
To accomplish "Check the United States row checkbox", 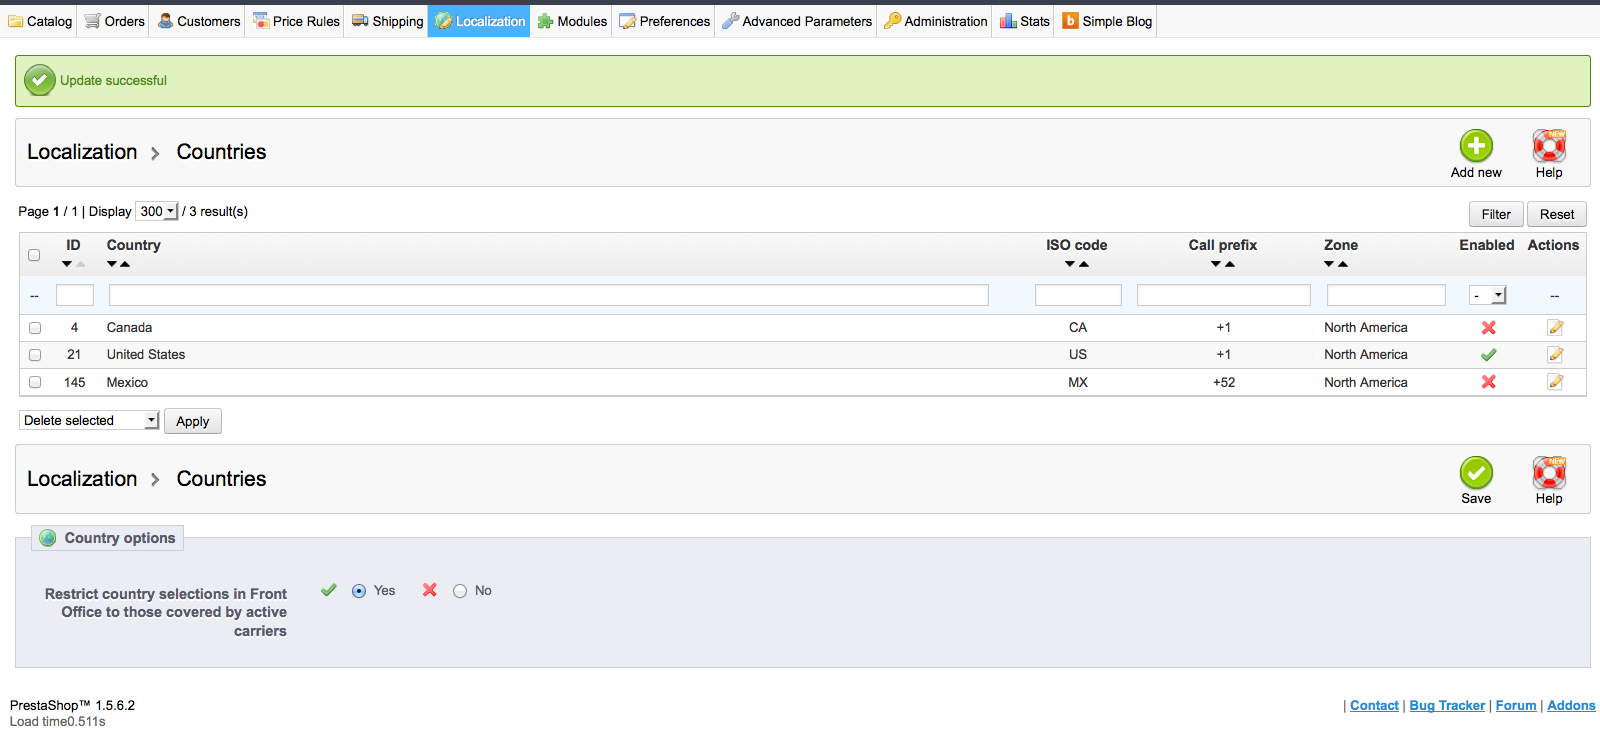I will pyautogui.click(x=35, y=355).
